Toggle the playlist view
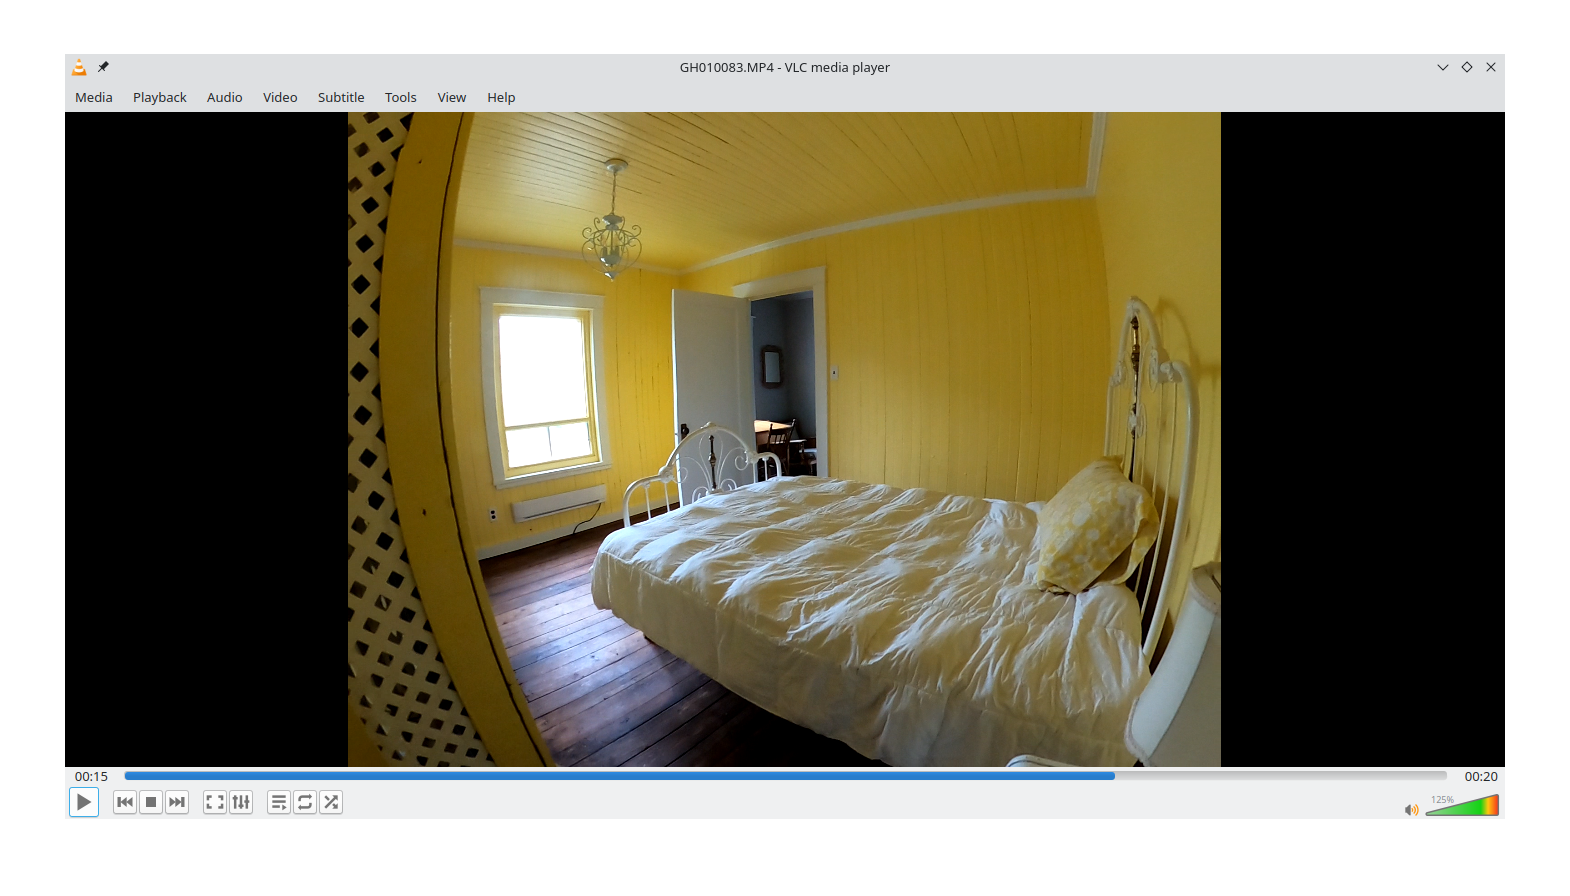This screenshot has width=1570, height=896. (x=279, y=802)
